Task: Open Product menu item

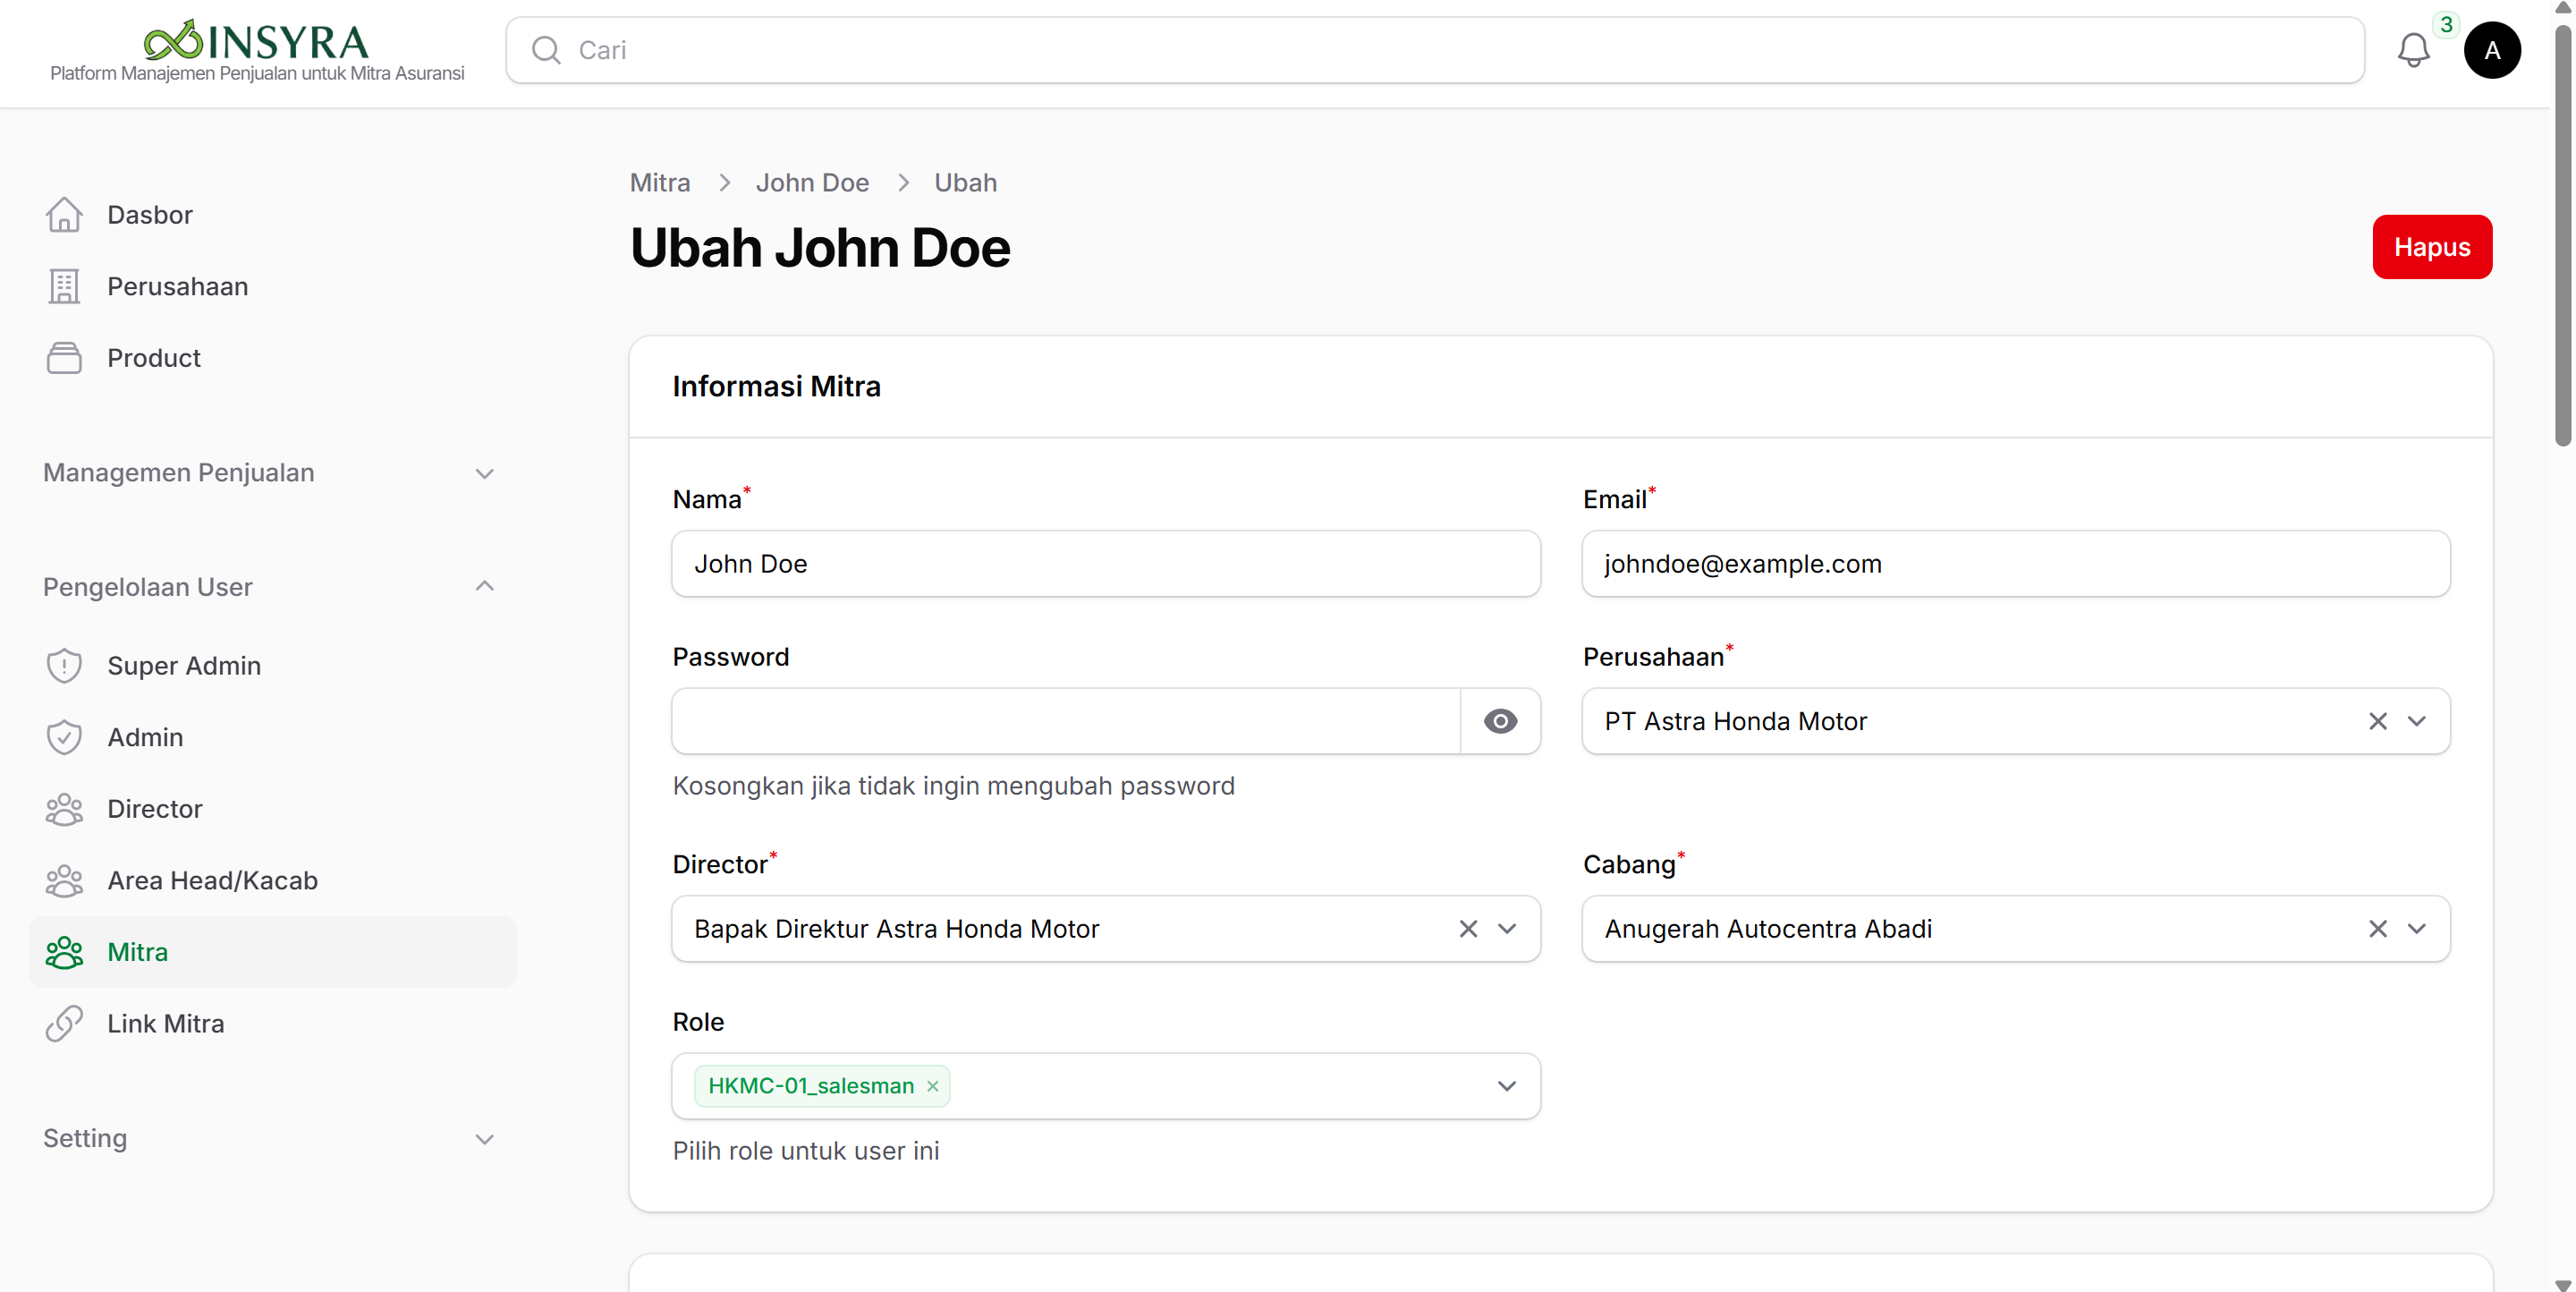Action: 272,358
